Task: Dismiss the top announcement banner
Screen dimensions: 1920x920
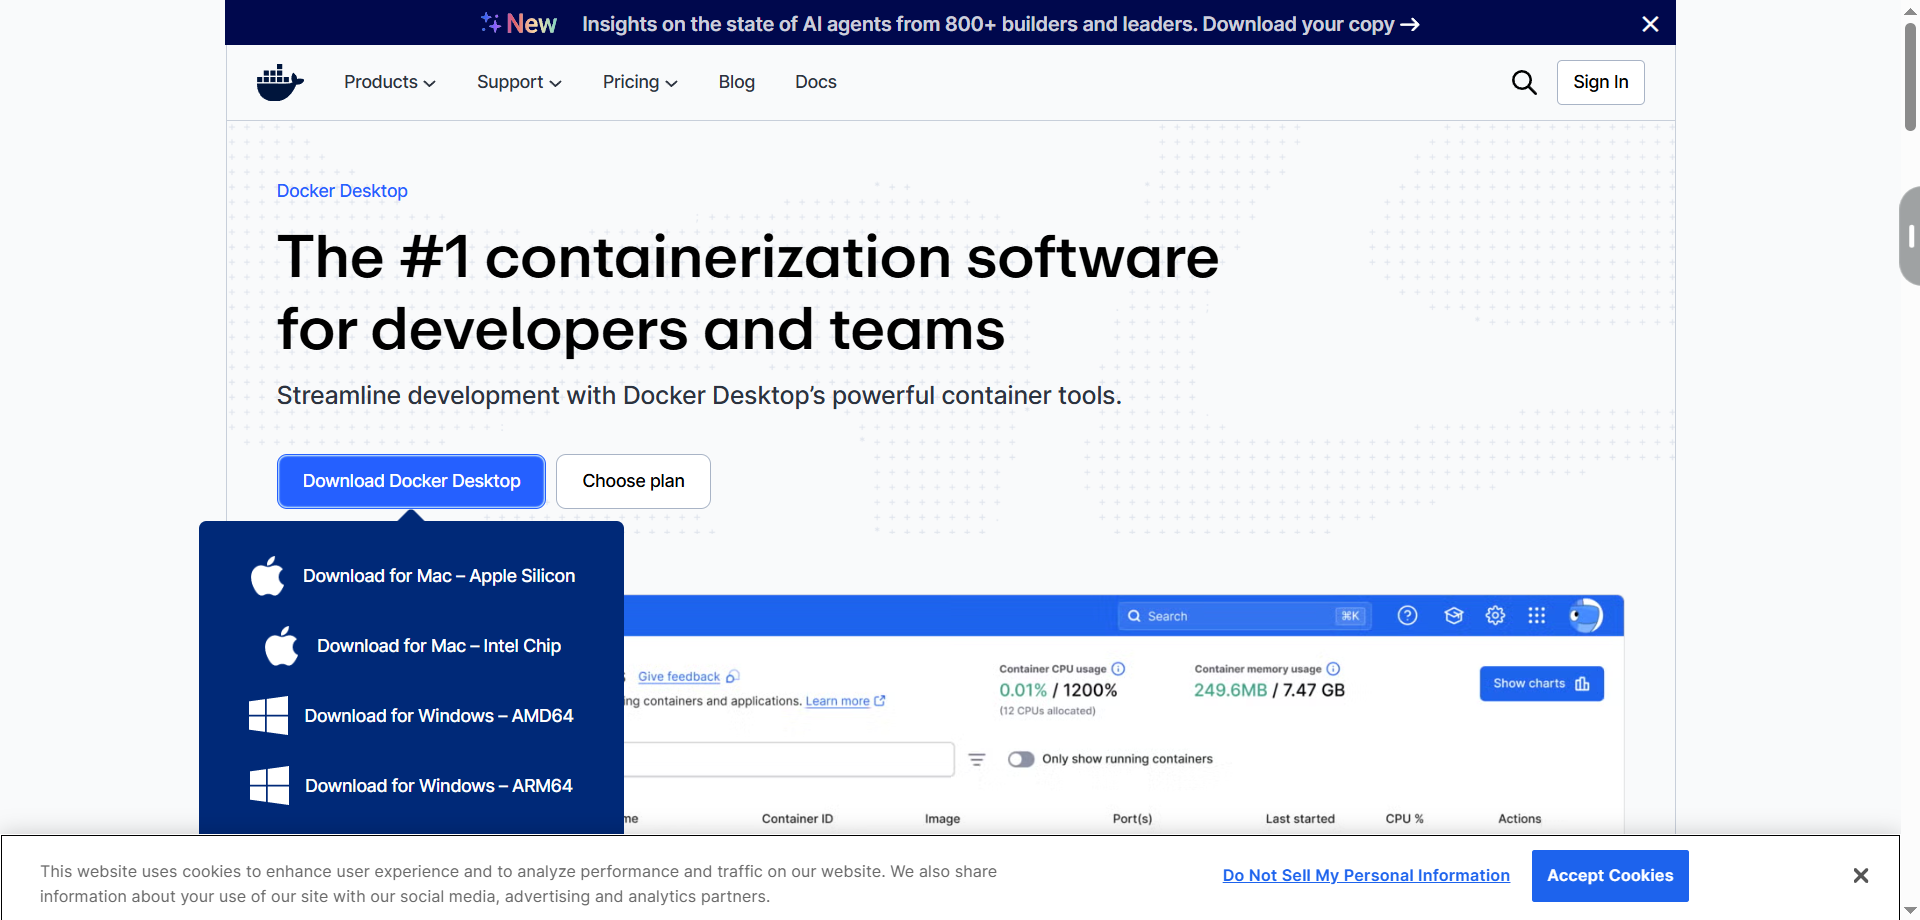Action: [x=1650, y=24]
